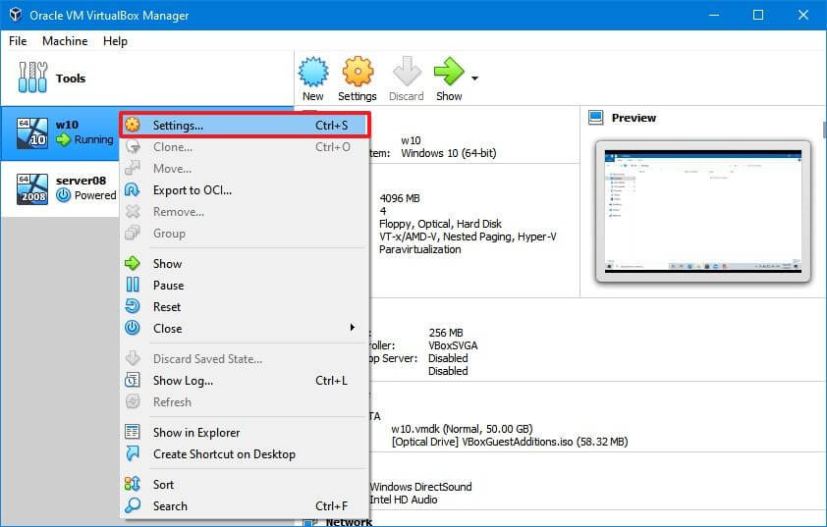The height and width of the screenshot is (527, 827).
Task: Choose Show Log... menu entry
Action: tap(245, 380)
